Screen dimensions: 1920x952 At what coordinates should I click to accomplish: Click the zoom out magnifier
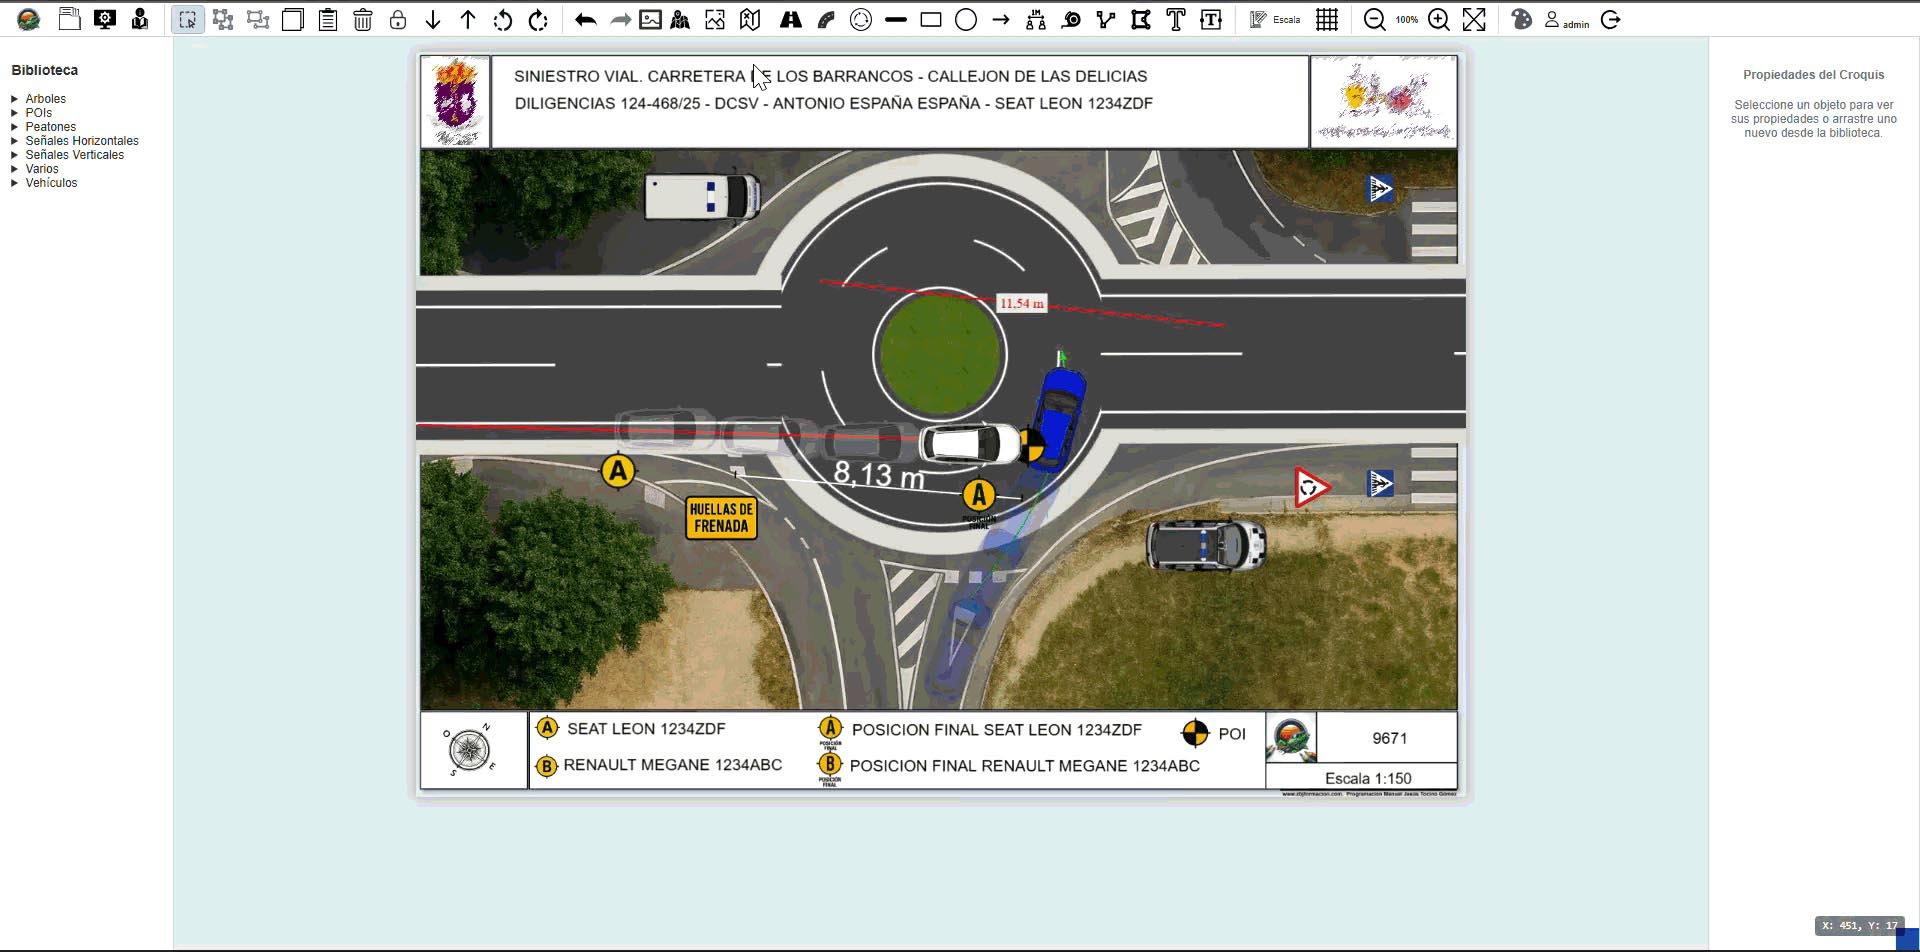pyautogui.click(x=1375, y=20)
